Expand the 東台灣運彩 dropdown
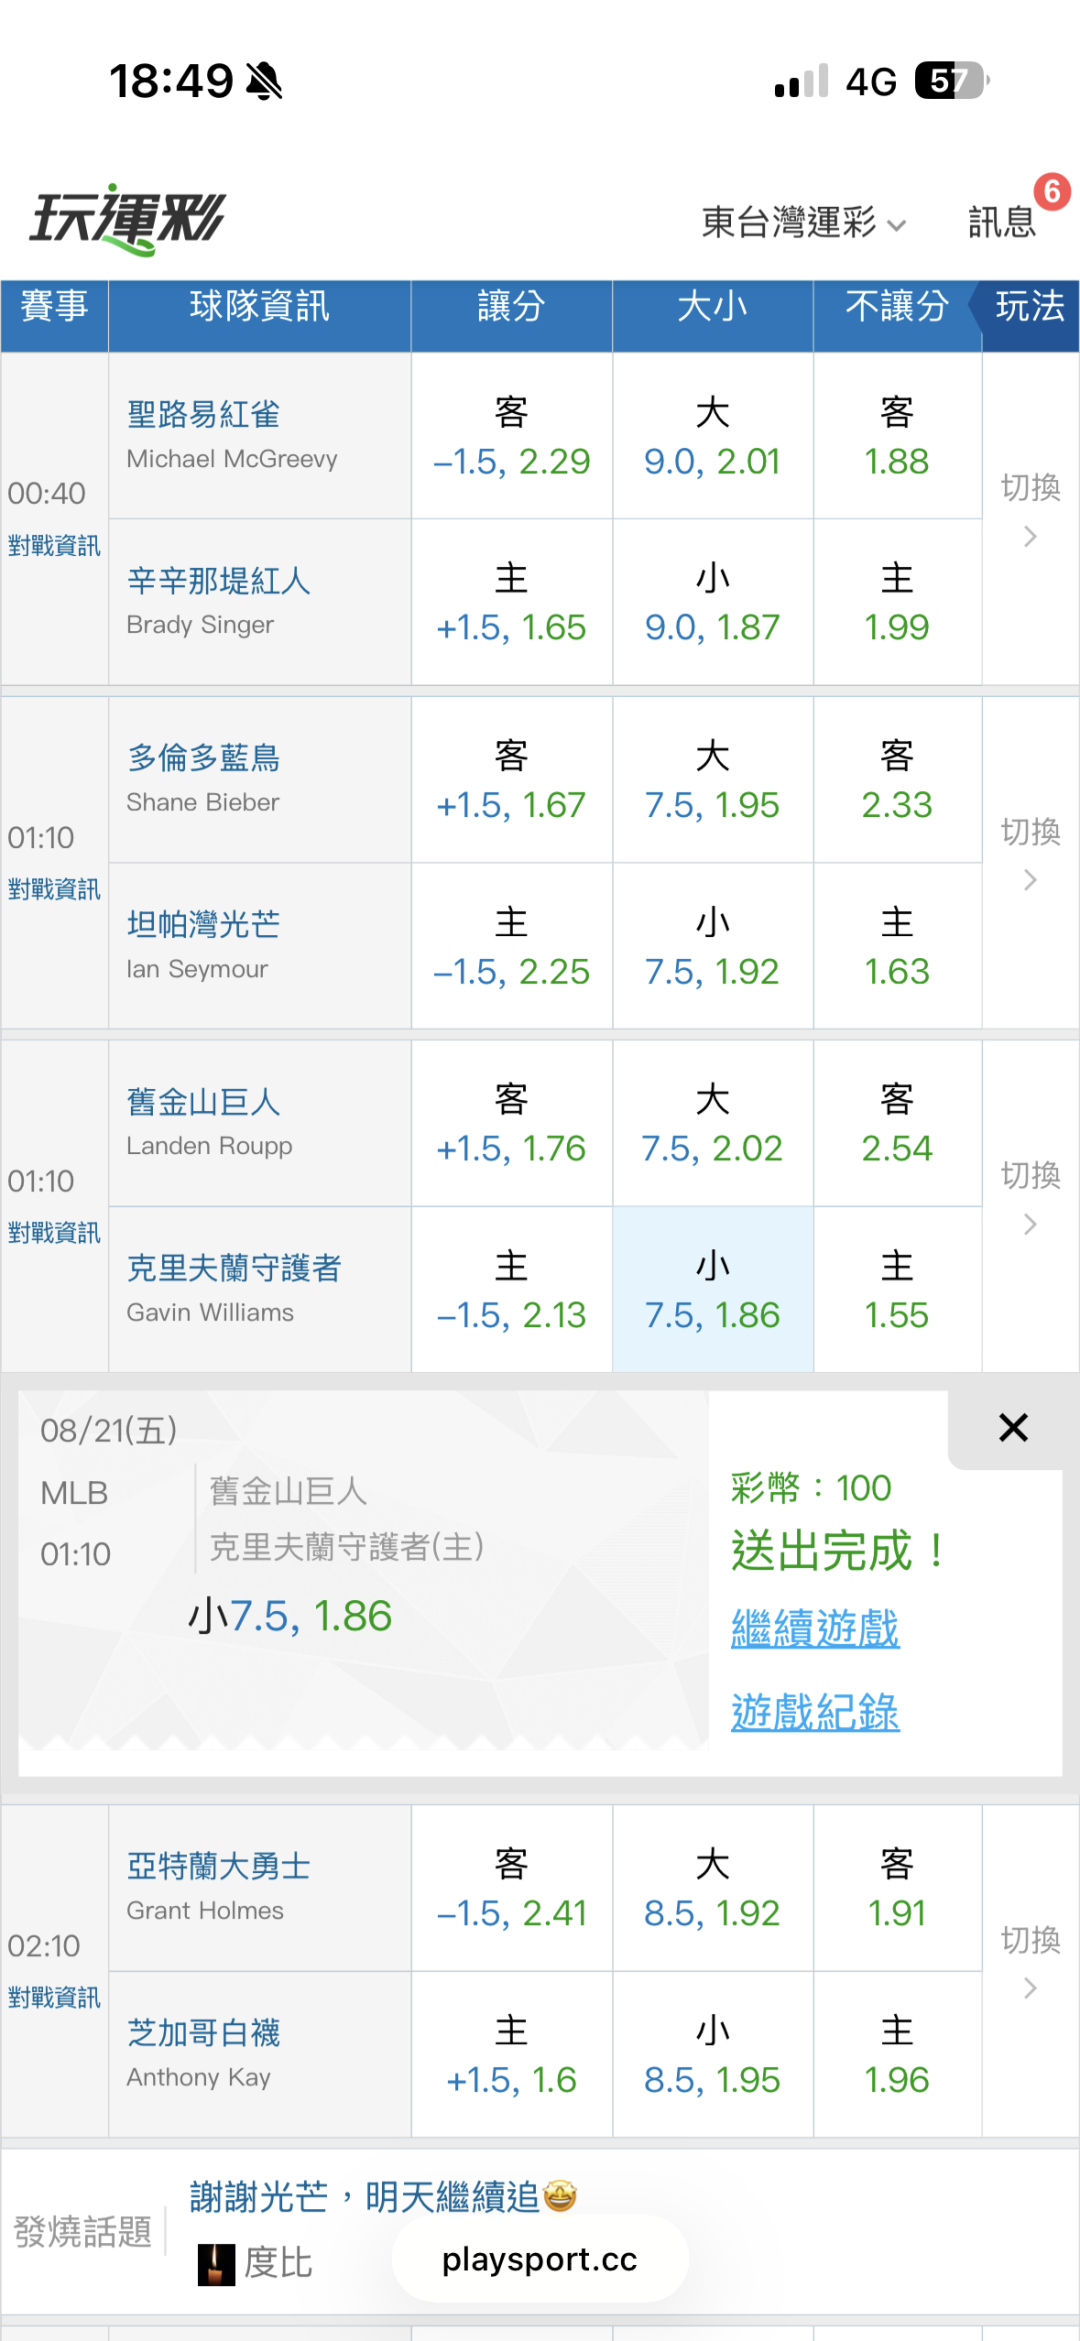Screen dimensions: 1080x2341 [803, 222]
